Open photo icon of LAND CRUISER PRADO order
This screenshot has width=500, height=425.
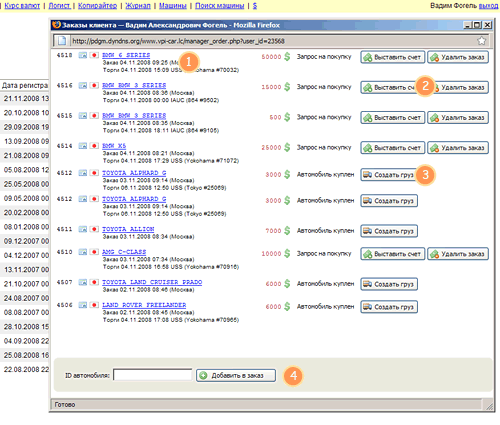tap(83, 282)
